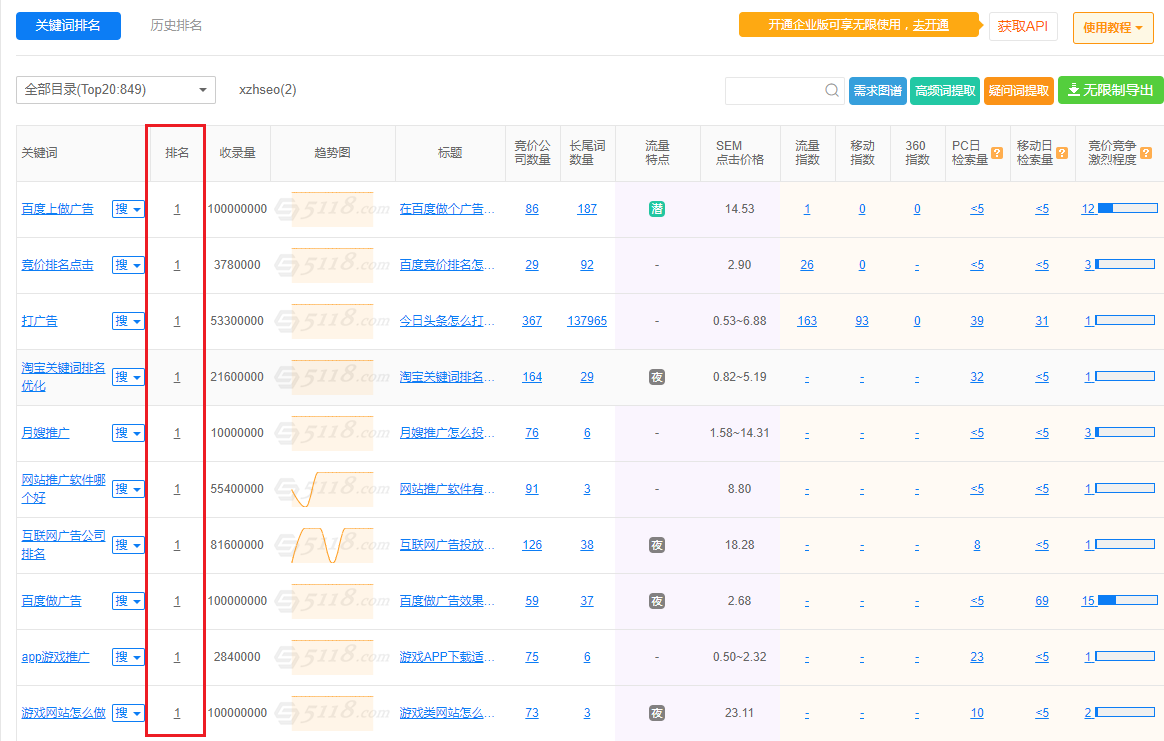Click help icon beside 移动日检索量 header
The height and width of the screenshot is (741, 1164).
point(1061,153)
